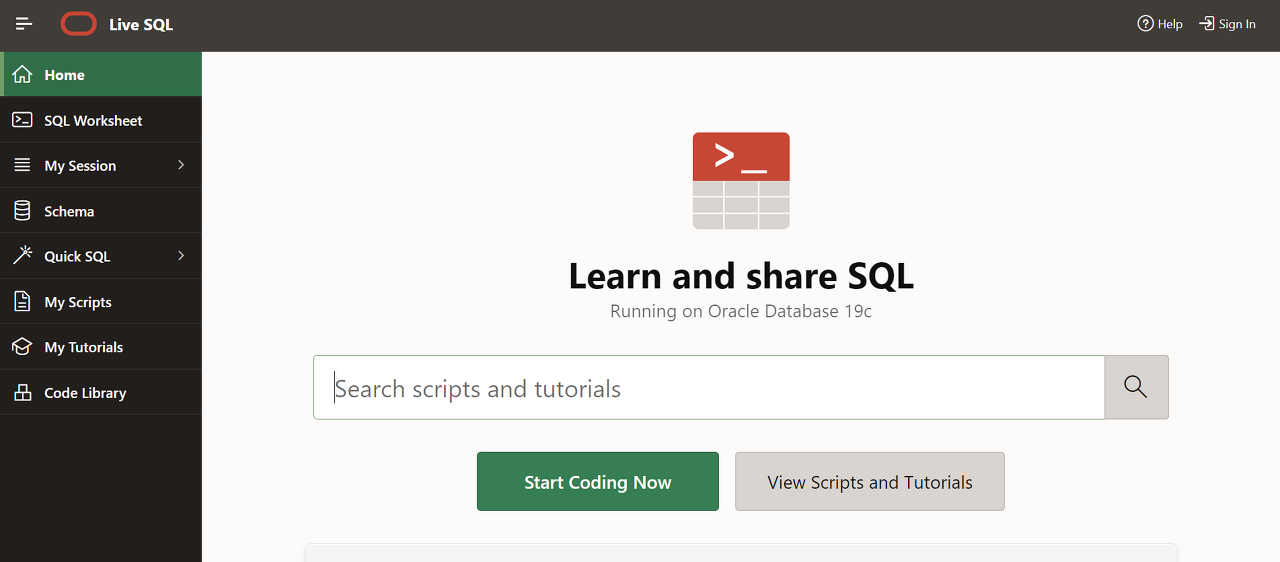1280x562 pixels.
Task: Click the Quick SQL magic wand icon
Action: point(22,256)
